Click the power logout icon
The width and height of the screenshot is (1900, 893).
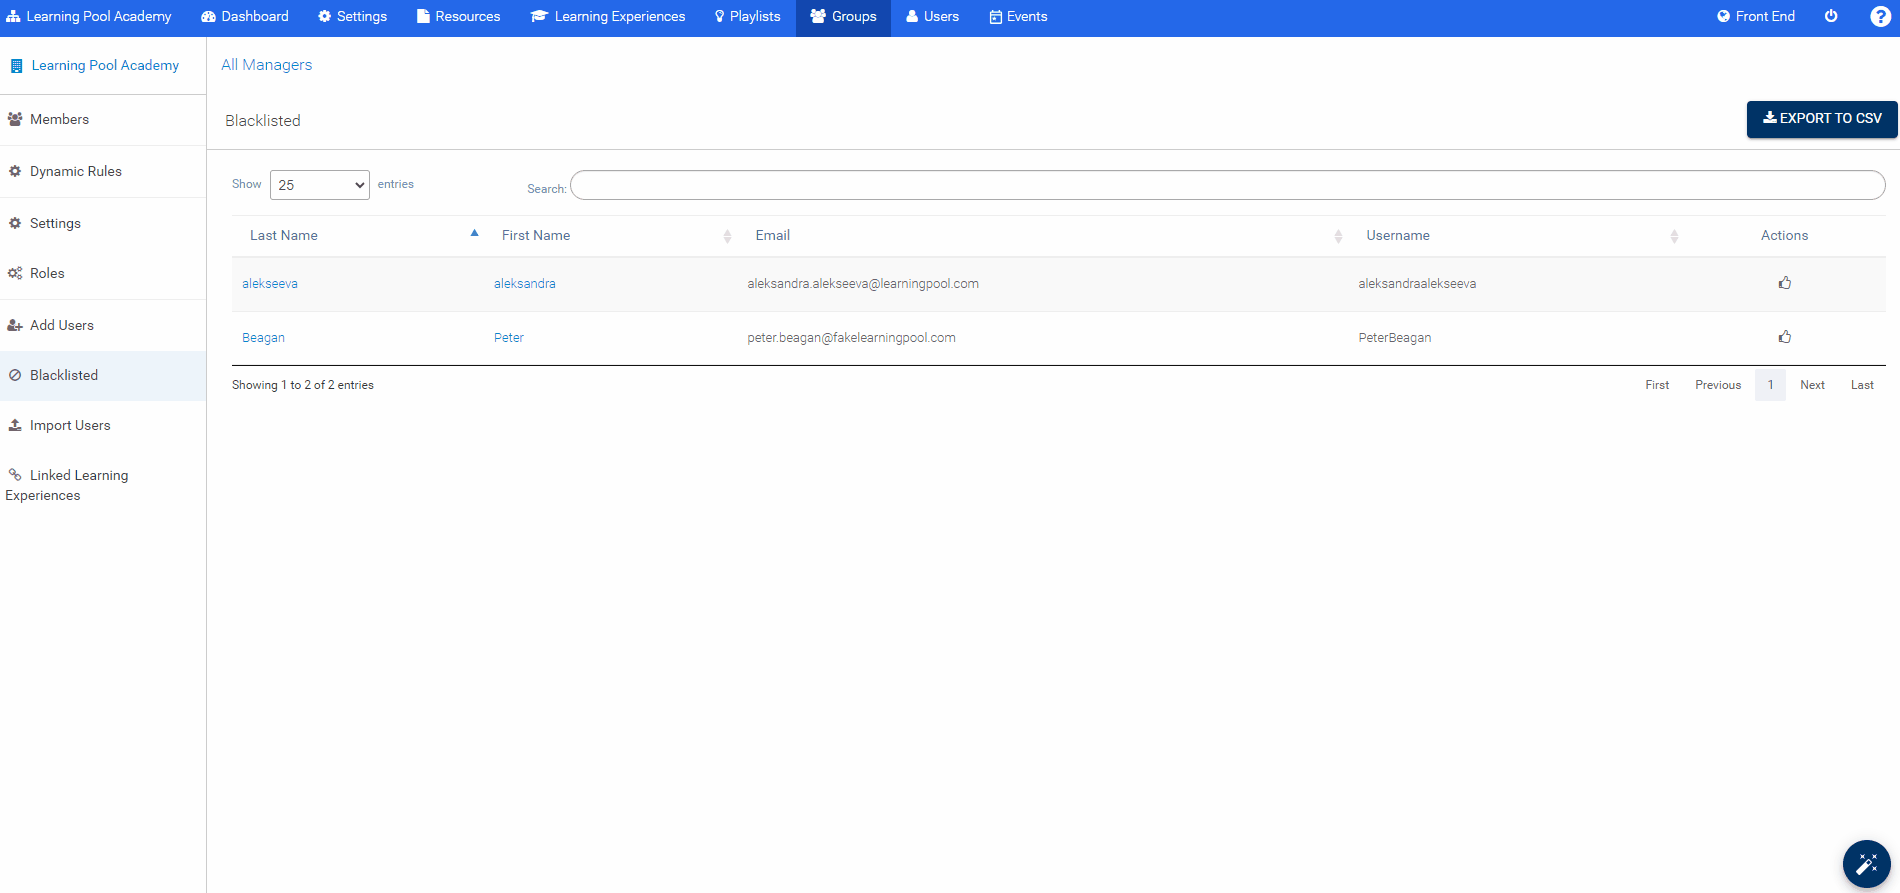coord(1831,16)
